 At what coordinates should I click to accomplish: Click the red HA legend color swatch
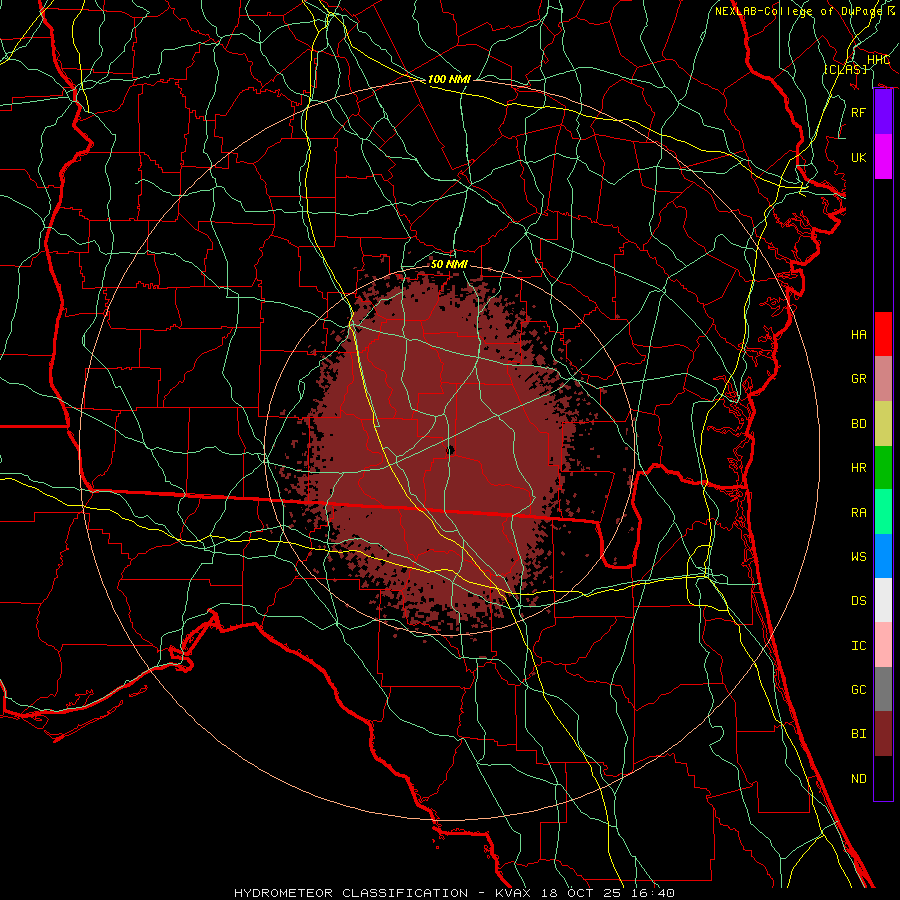[x=883, y=334]
